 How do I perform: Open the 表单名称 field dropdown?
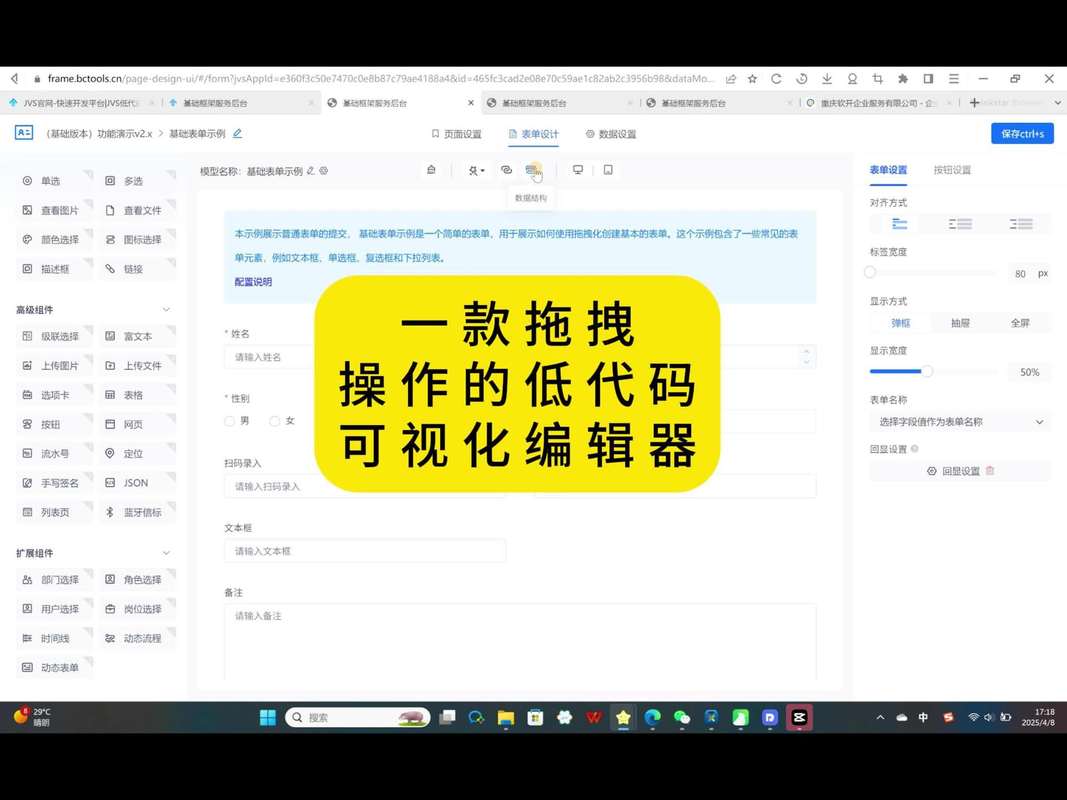click(960, 422)
